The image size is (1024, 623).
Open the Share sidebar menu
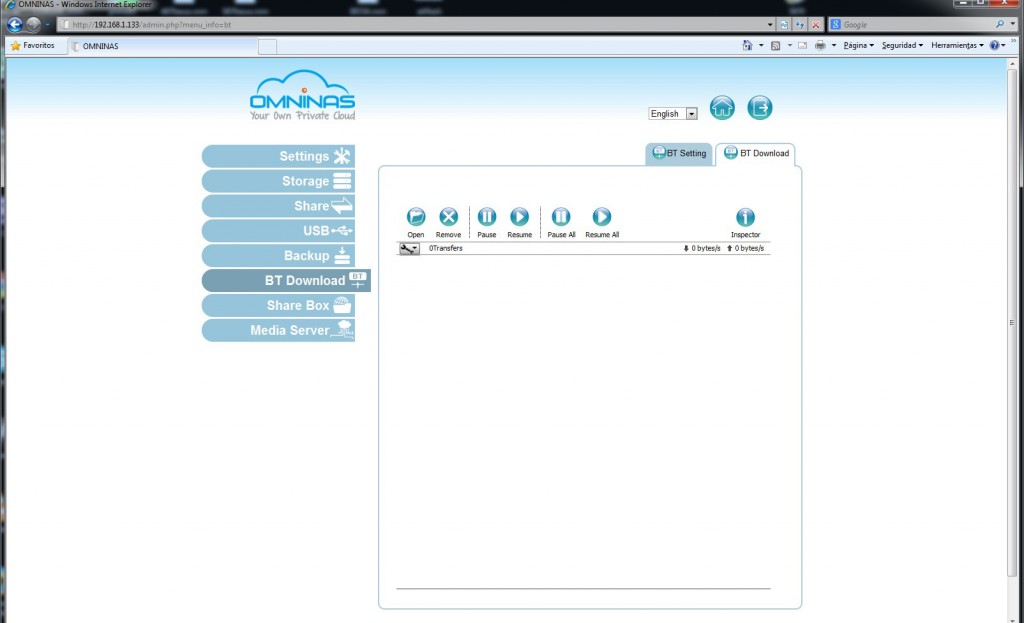coord(278,206)
